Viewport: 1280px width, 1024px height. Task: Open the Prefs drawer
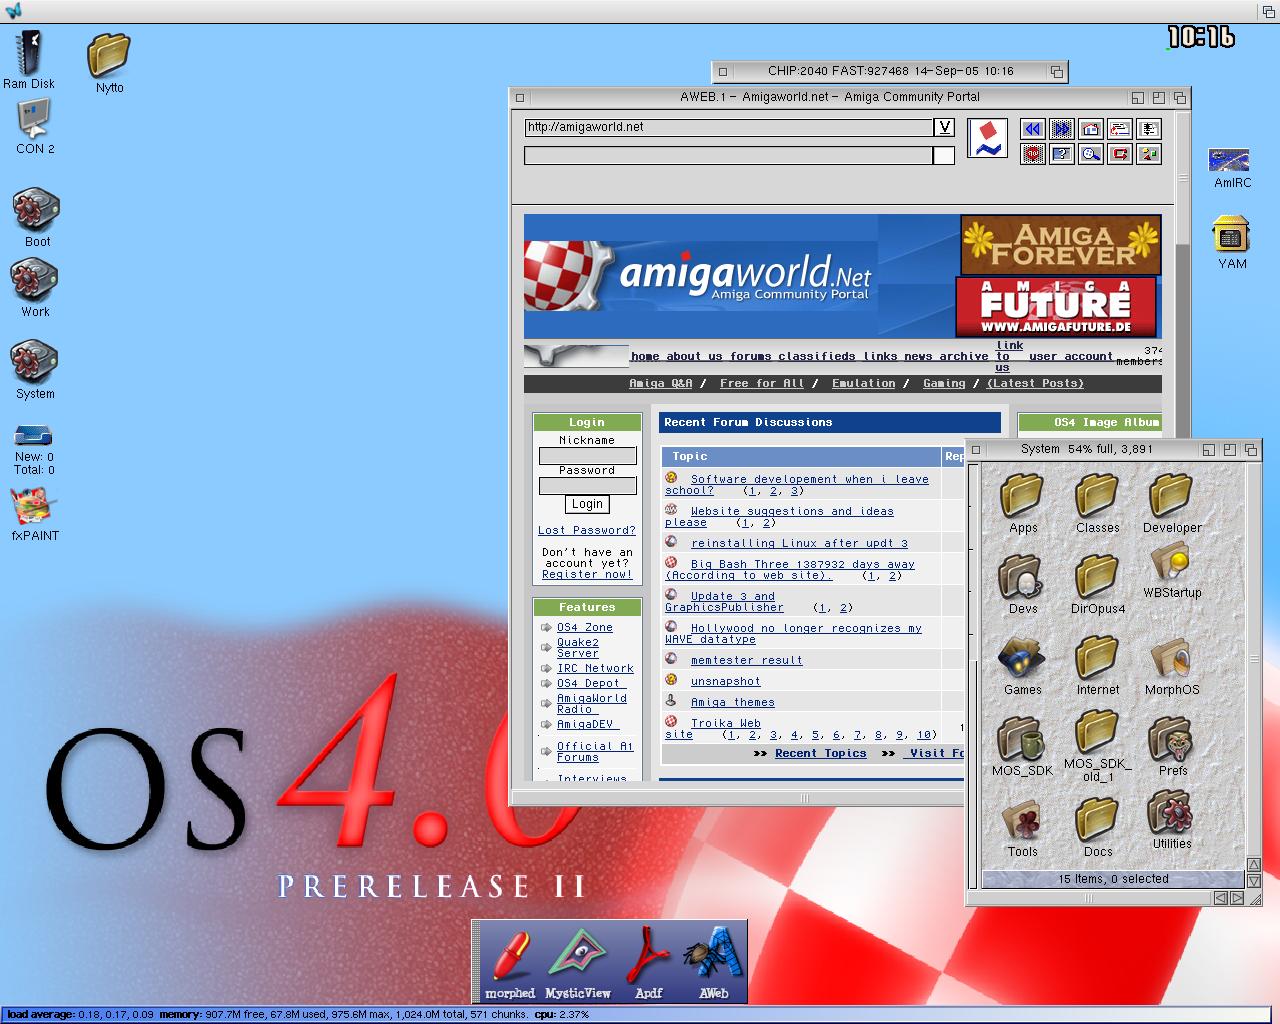(1172, 746)
